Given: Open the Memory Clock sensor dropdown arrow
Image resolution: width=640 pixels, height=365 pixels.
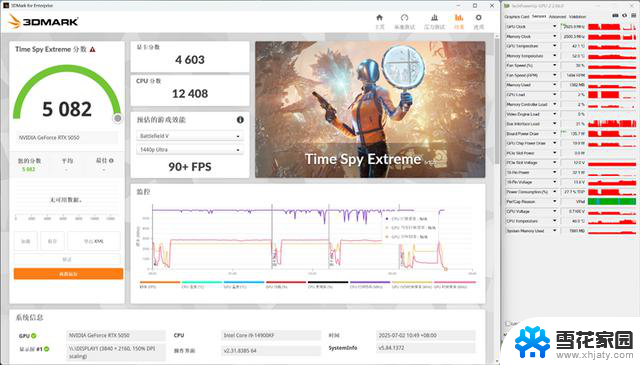Looking at the screenshot, I should point(554,36).
